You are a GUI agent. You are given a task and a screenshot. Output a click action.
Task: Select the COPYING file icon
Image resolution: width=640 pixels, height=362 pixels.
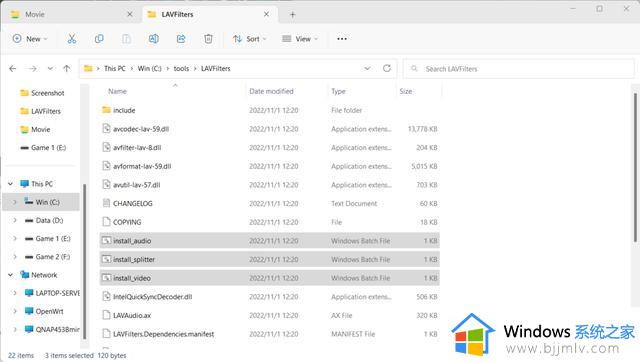coord(106,222)
